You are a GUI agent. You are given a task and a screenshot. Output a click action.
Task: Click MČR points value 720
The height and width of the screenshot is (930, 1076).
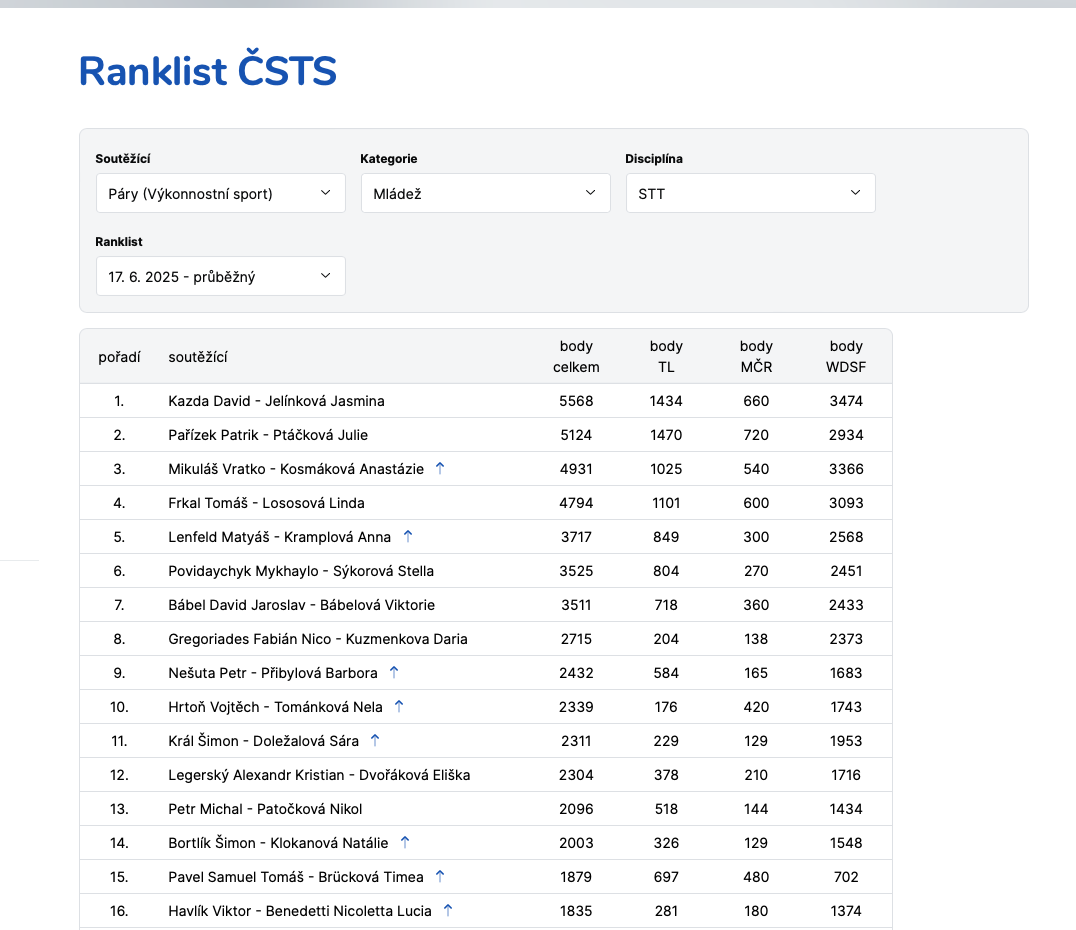click(756, 435)
